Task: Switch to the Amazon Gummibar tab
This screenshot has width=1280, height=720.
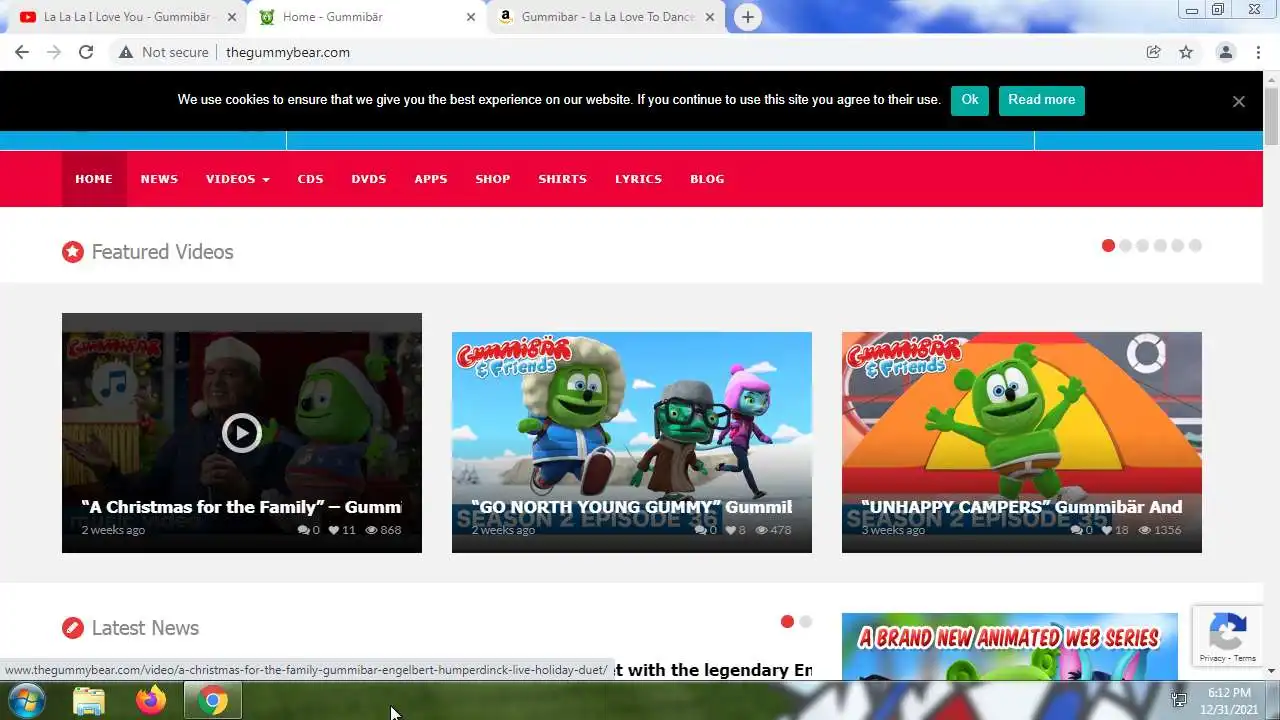Action: [607, 17]
